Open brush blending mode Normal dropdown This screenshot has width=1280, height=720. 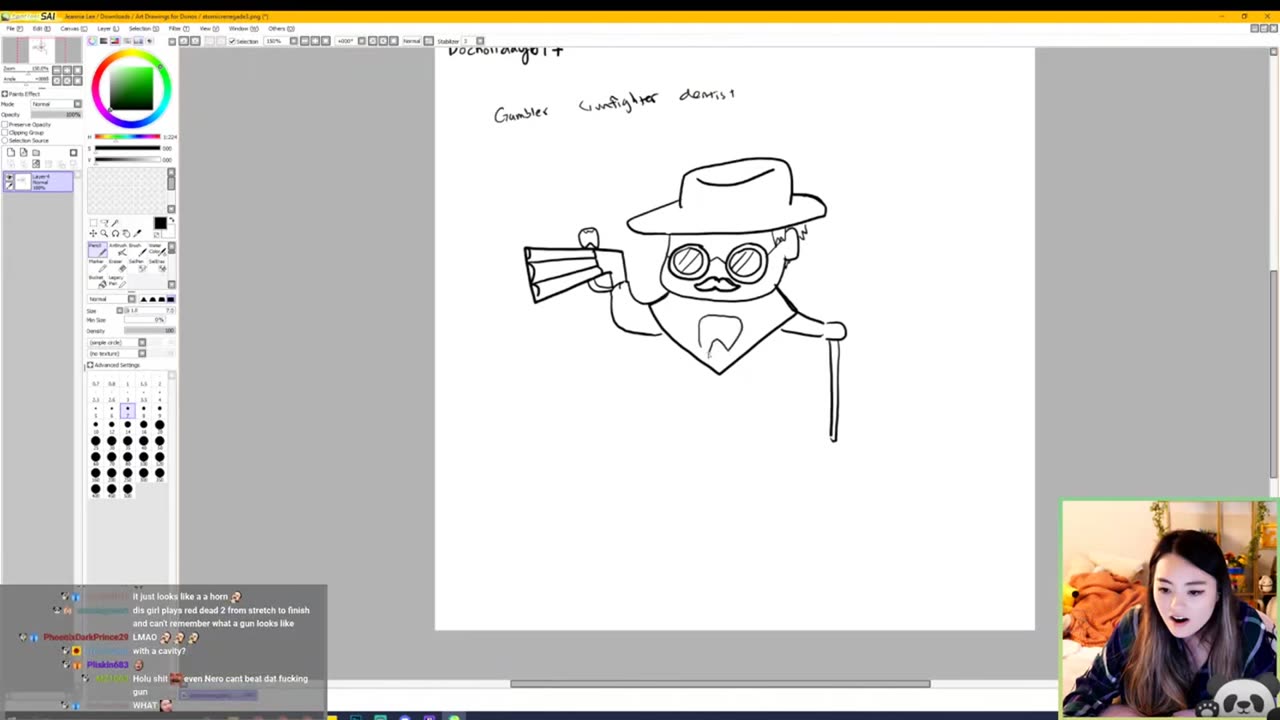coord(112,299)
